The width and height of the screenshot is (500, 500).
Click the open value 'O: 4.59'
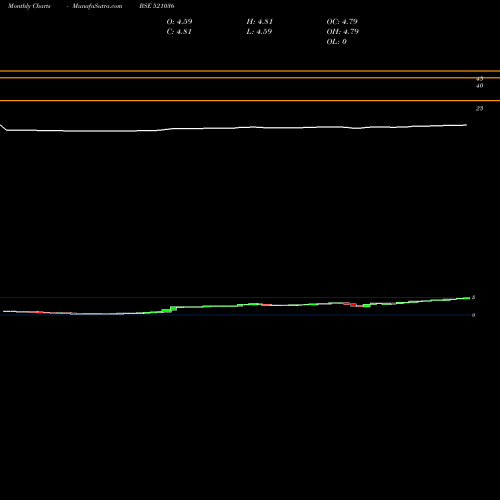click(x=179, y=22)
